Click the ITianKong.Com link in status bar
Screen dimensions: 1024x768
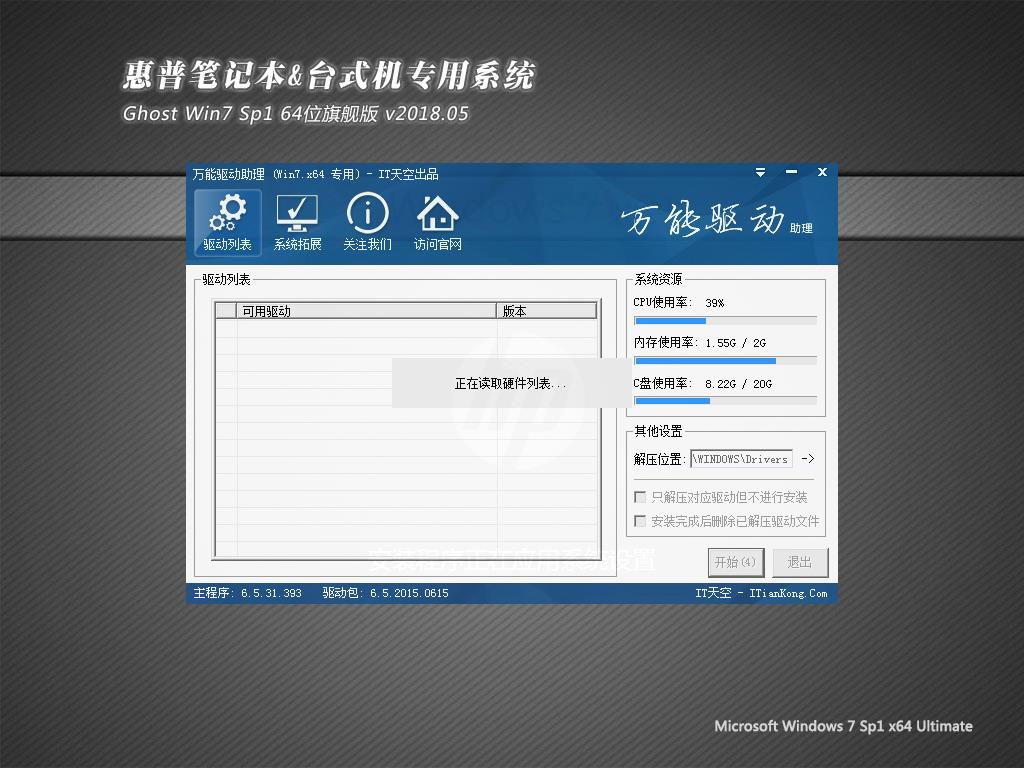click(x=788, y=593)
